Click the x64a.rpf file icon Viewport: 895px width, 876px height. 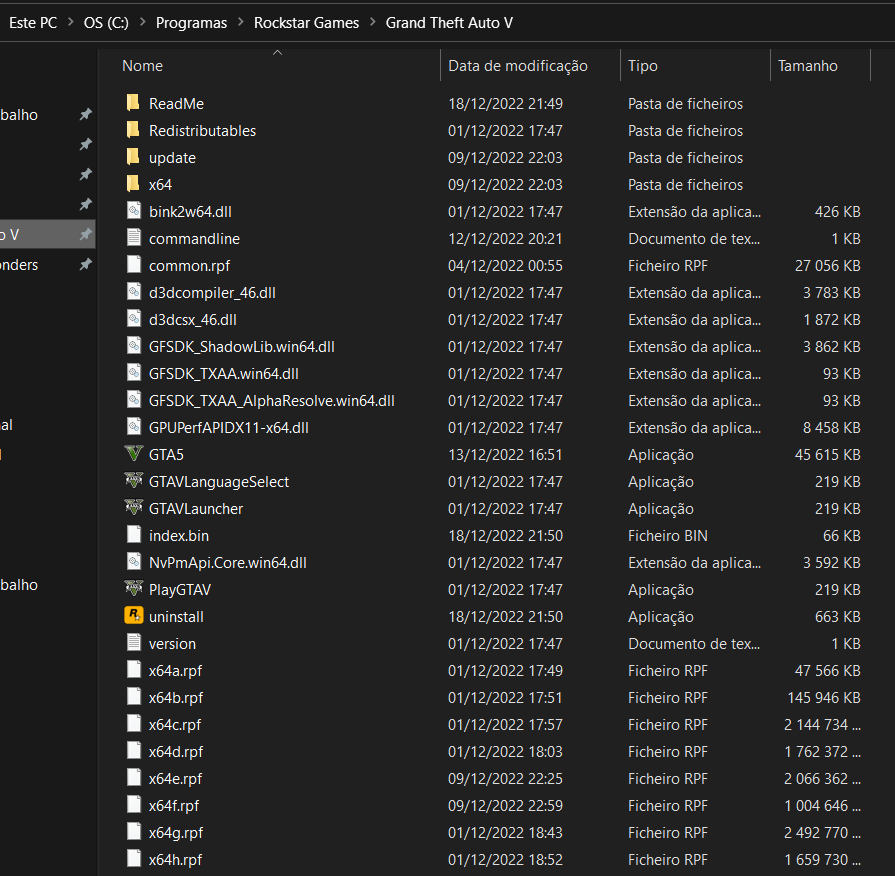tap(134, 669)
